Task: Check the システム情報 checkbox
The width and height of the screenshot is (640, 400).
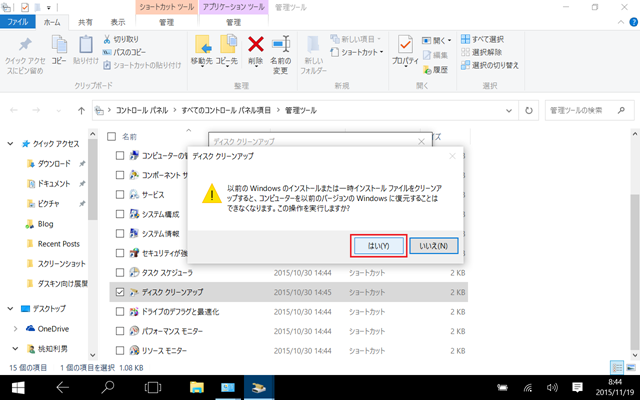Action: (x=120, y=233)
